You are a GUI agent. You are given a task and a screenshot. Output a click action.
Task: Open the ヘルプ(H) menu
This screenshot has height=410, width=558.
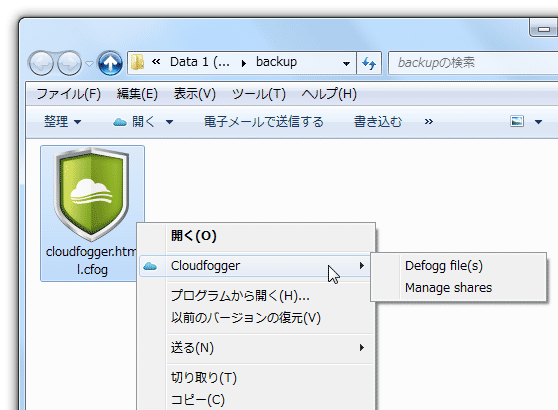329,94
